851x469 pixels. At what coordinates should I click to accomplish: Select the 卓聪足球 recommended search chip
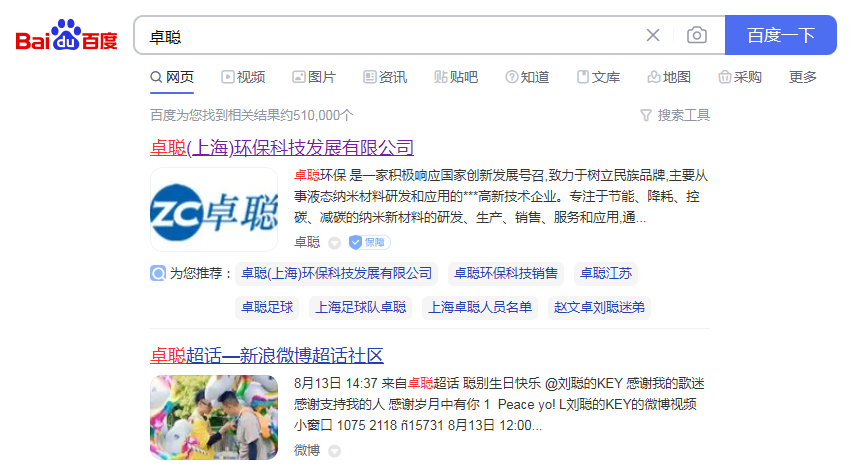point(267,307)
